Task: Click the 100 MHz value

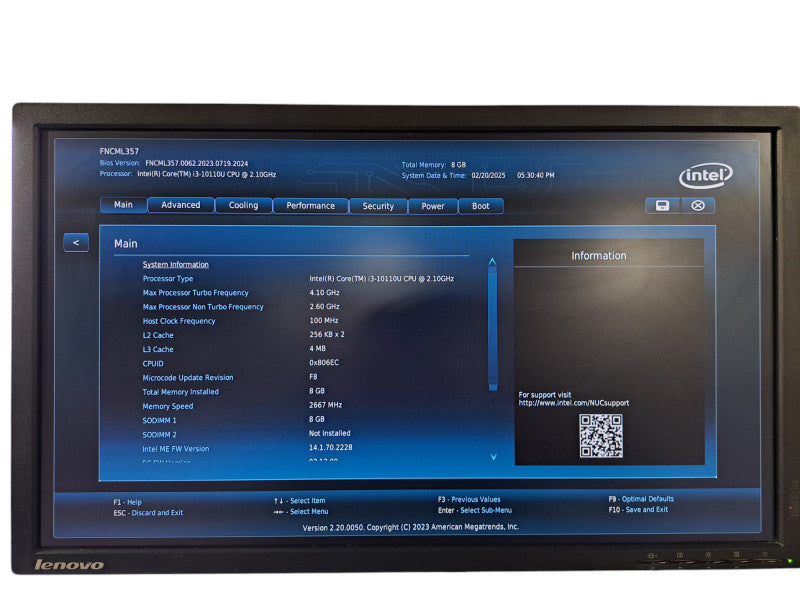Action: pos(323,320)
